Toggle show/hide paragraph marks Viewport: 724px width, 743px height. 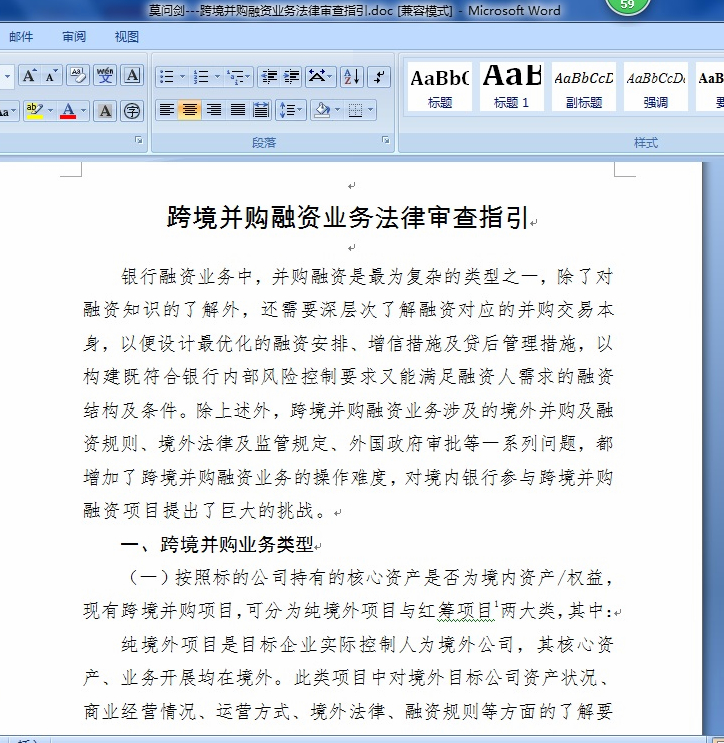[379, 76]
